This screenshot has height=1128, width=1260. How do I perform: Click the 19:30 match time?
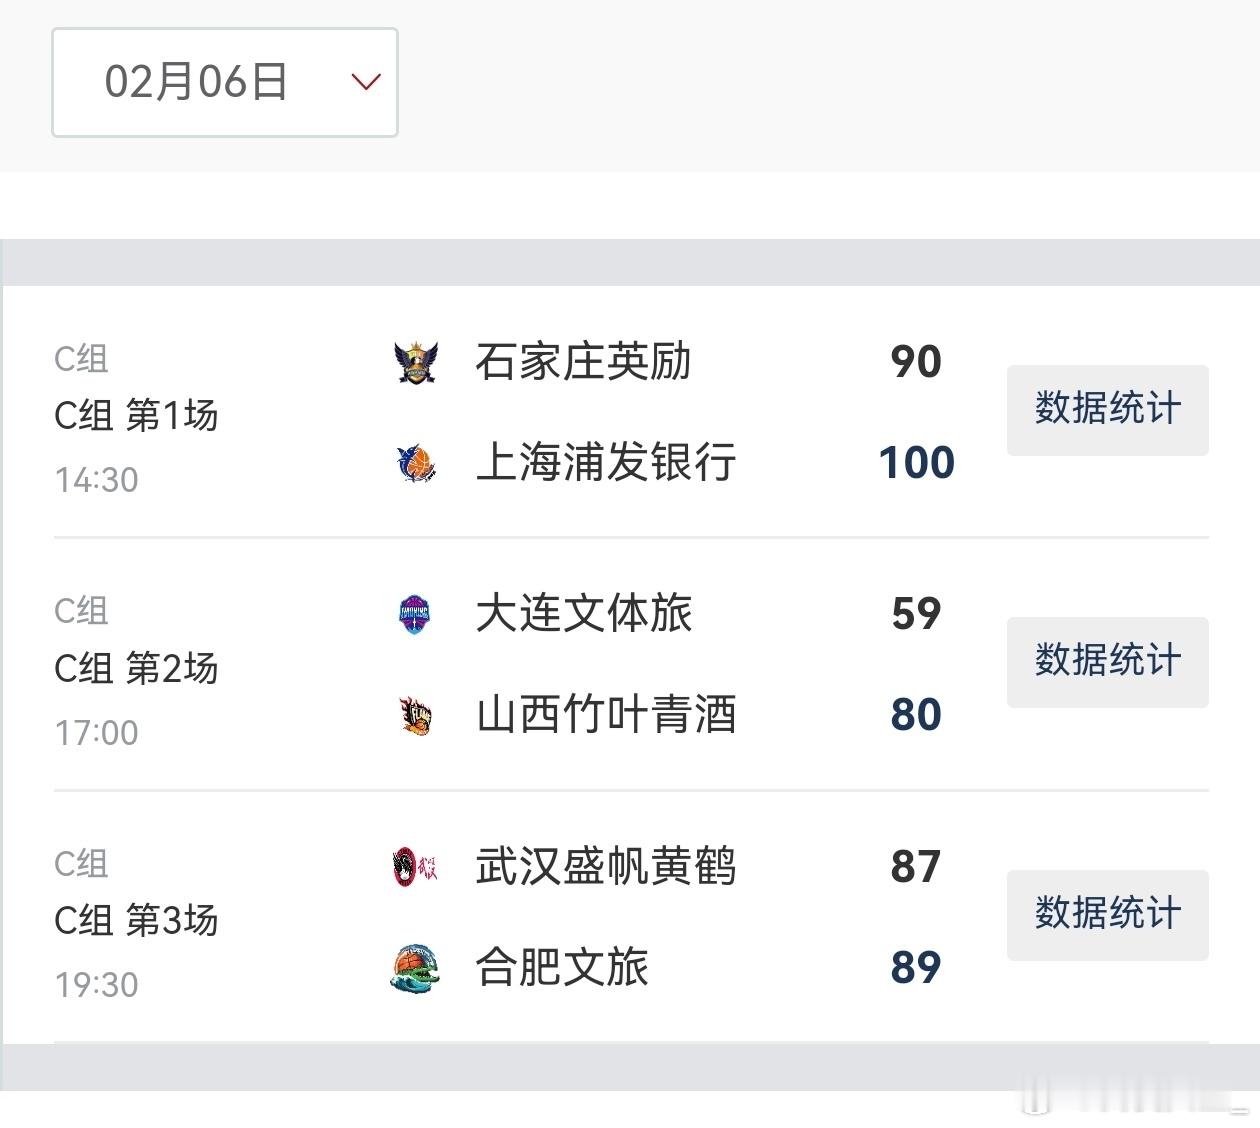[x=97, y=985]
